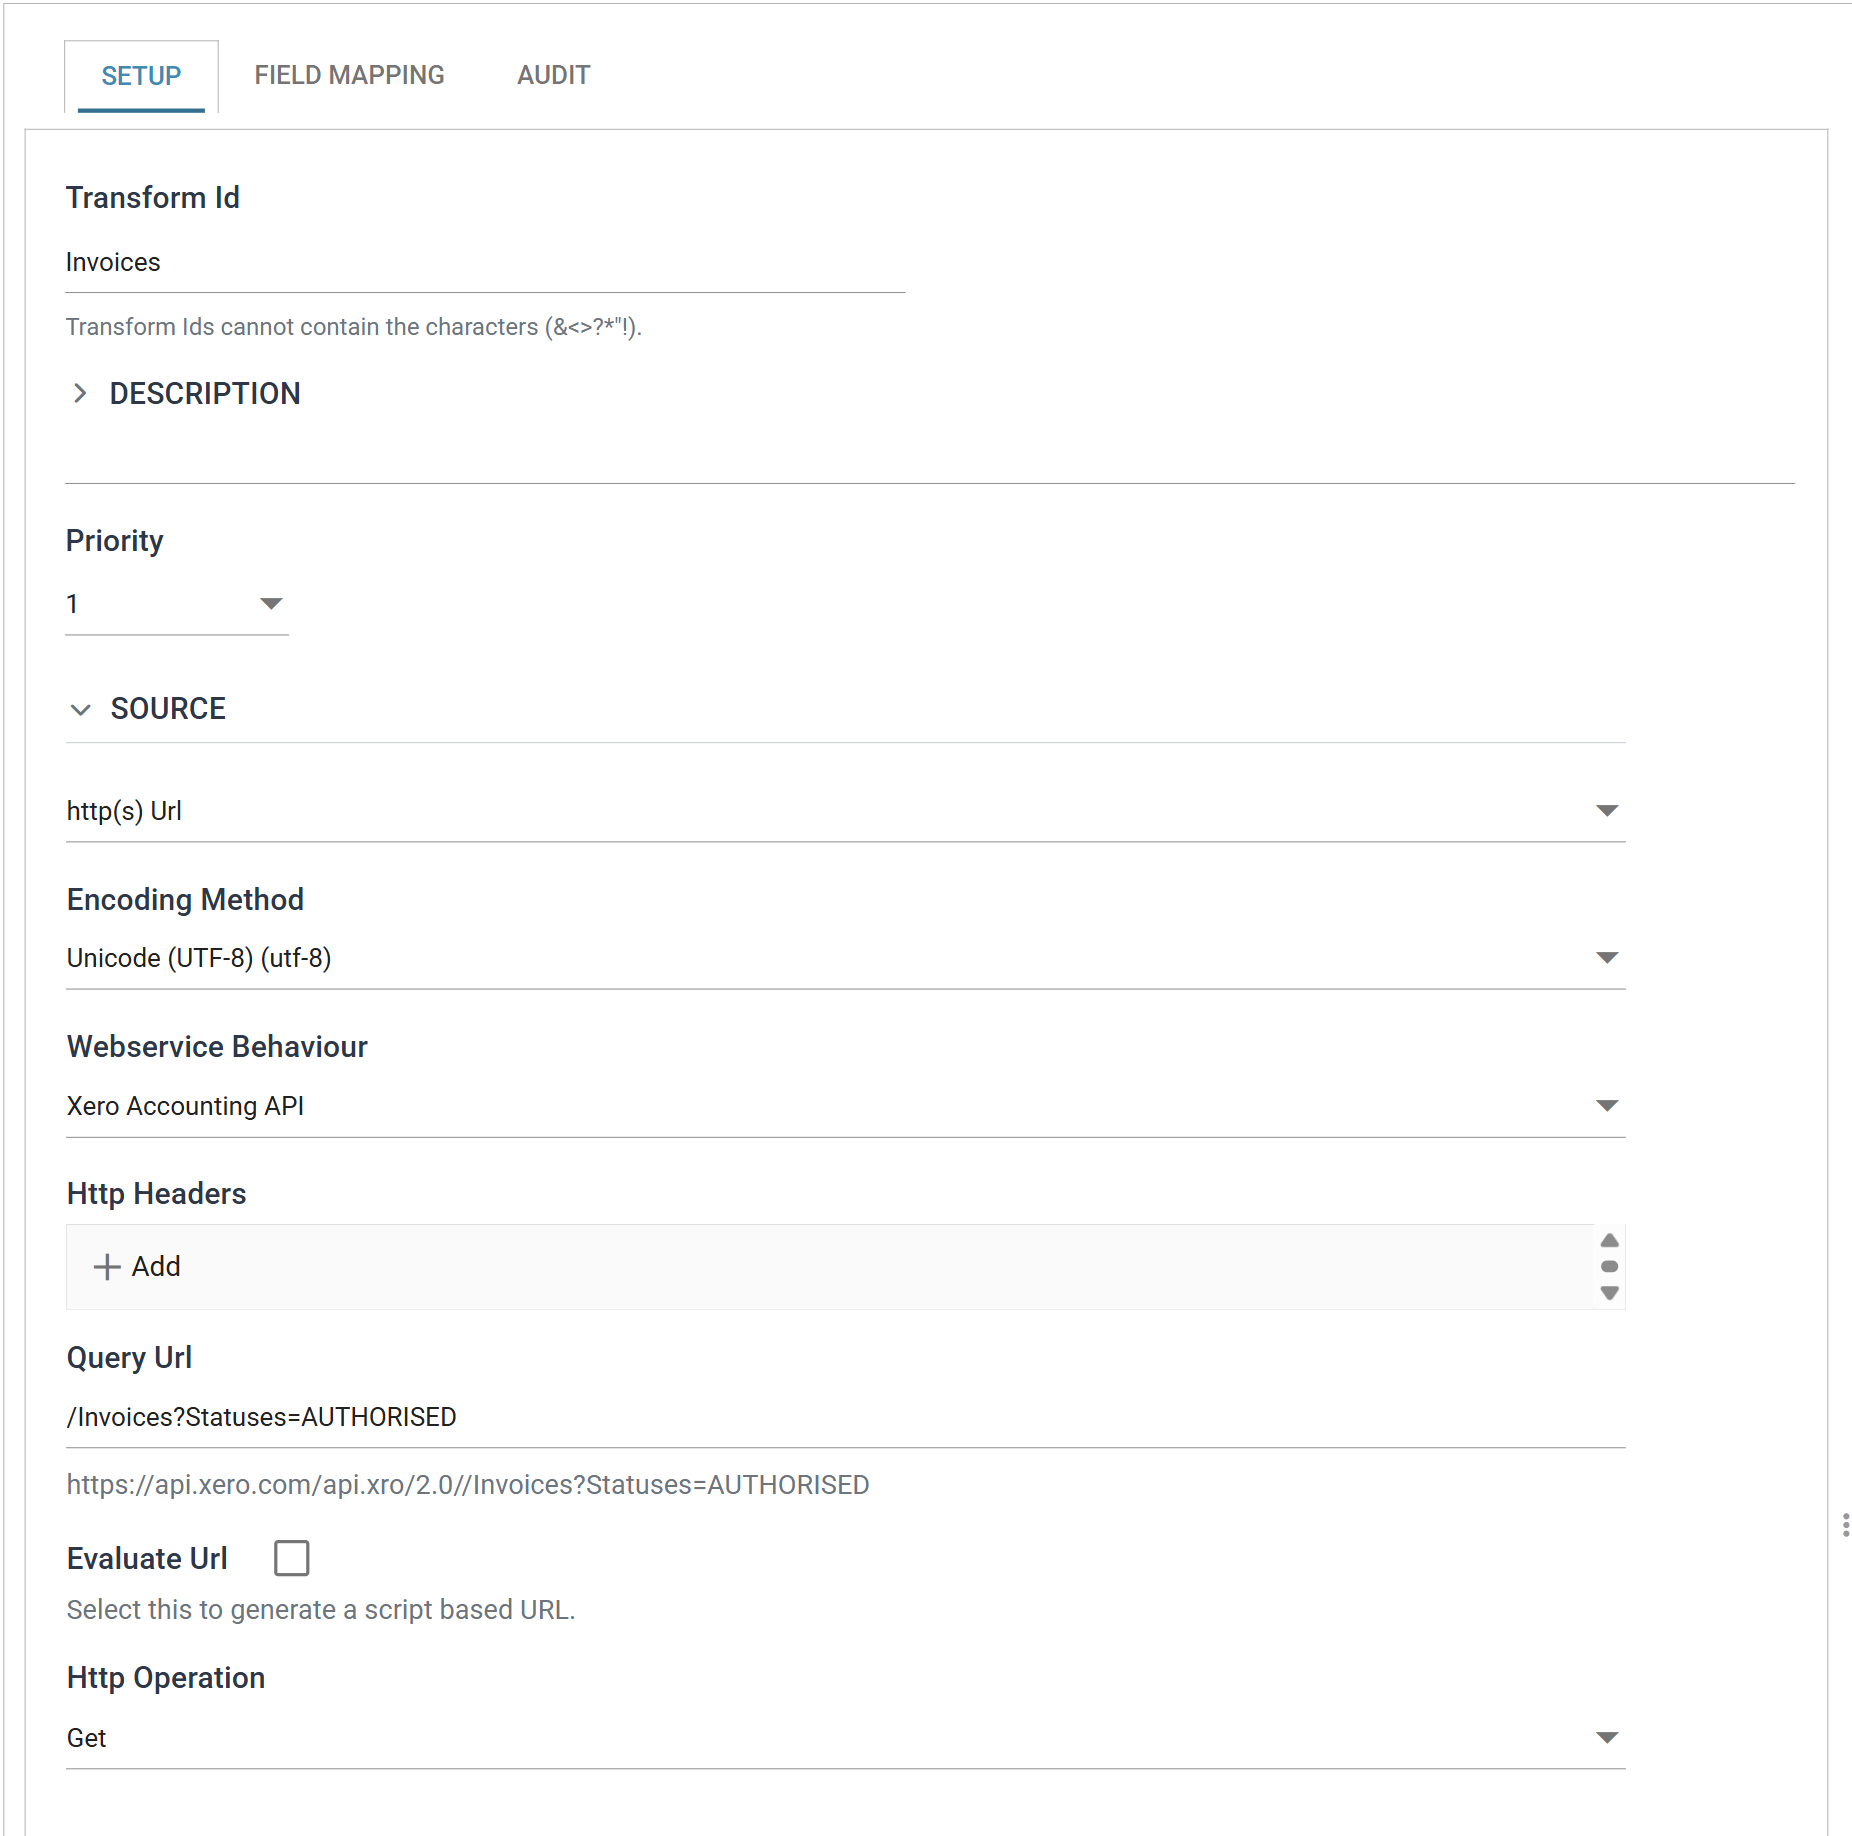Open the FIELD MAPPING tab
Viewport: 1852px width, 1836px height.
click(x=349, y=75)
